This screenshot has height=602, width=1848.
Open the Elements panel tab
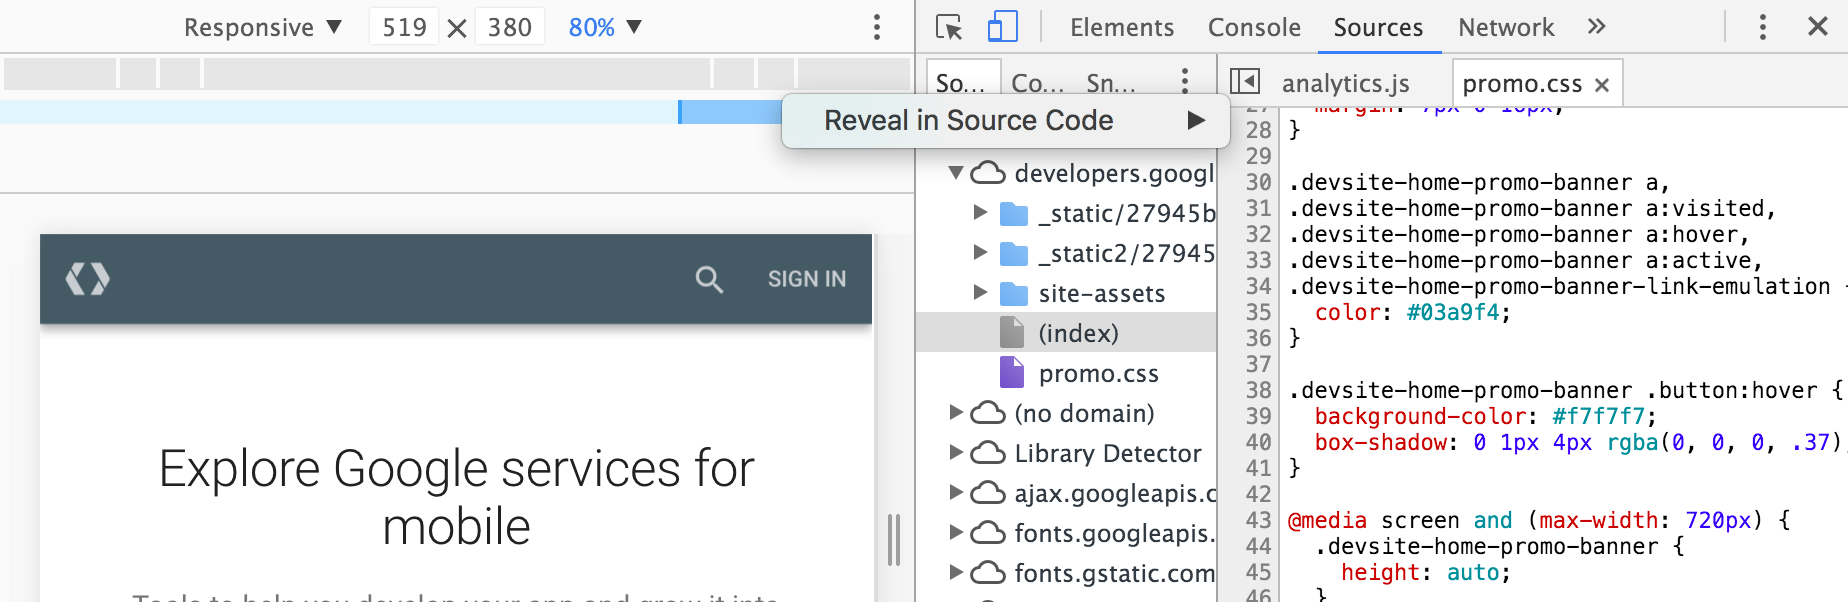point(1122,27)
